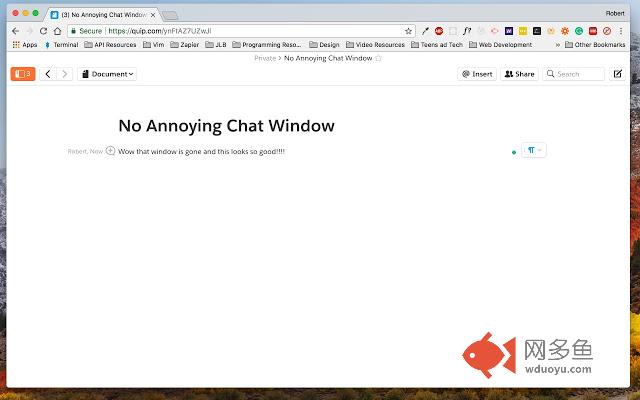Show hidden bookmarks with the double chevron
640x400 pixels.
tap(558, 45)
